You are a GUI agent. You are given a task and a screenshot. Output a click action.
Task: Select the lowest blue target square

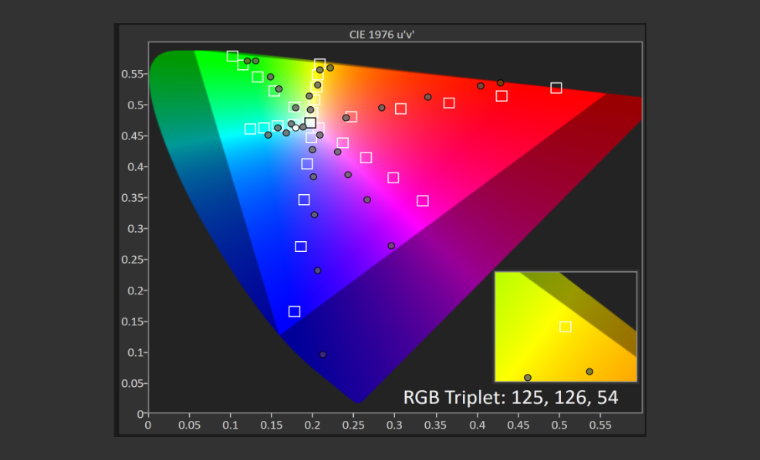[x=294, y=311]
